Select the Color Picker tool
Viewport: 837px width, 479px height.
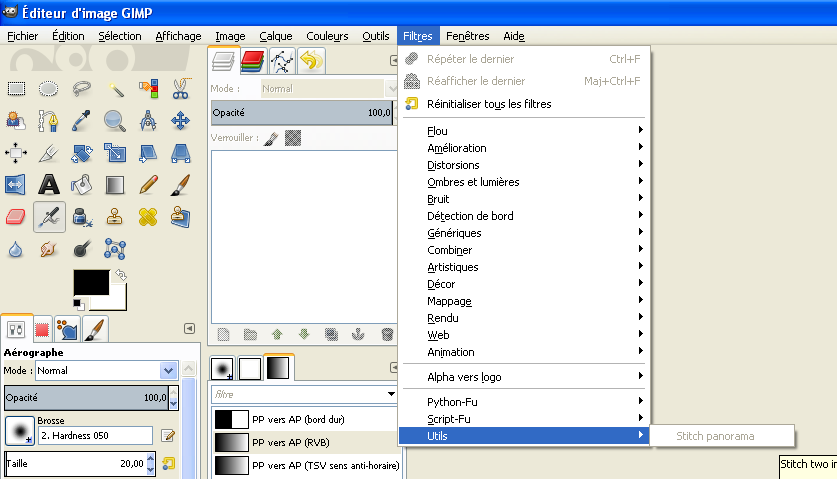point(82,121)
